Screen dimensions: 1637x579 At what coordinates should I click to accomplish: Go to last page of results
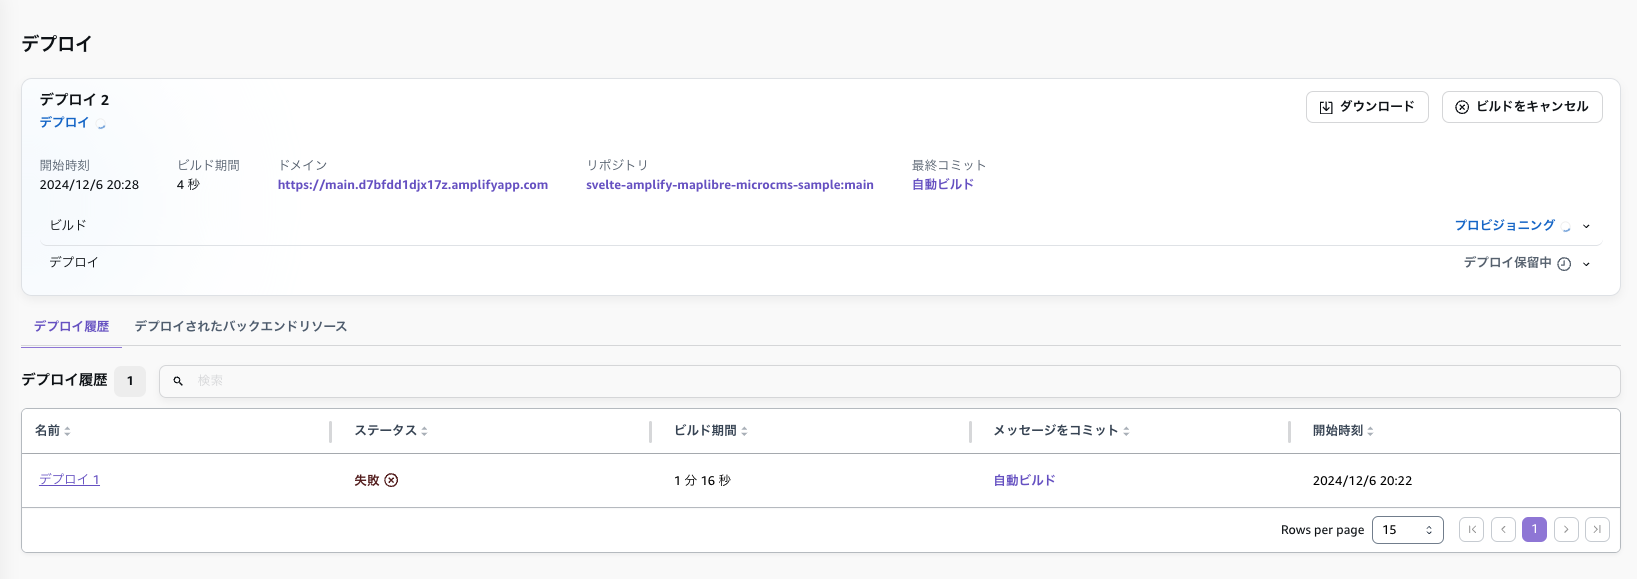pos(1597,530)
